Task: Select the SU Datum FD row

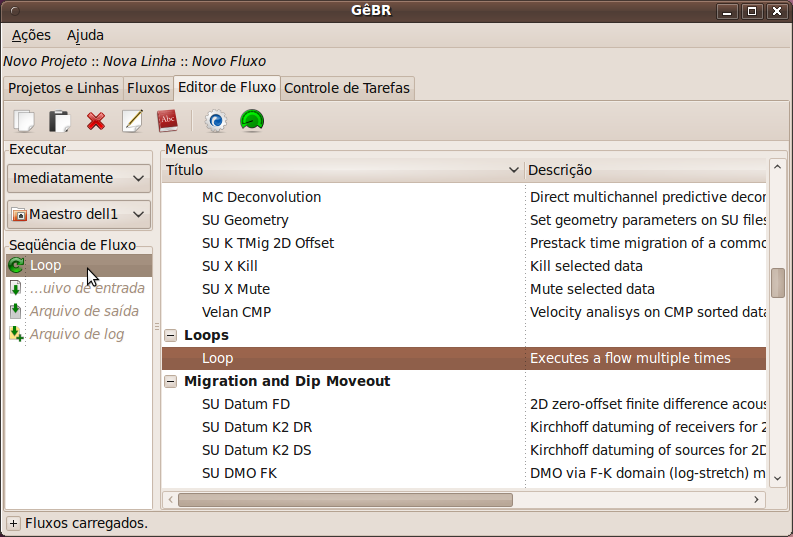Action: click(464, 405)
